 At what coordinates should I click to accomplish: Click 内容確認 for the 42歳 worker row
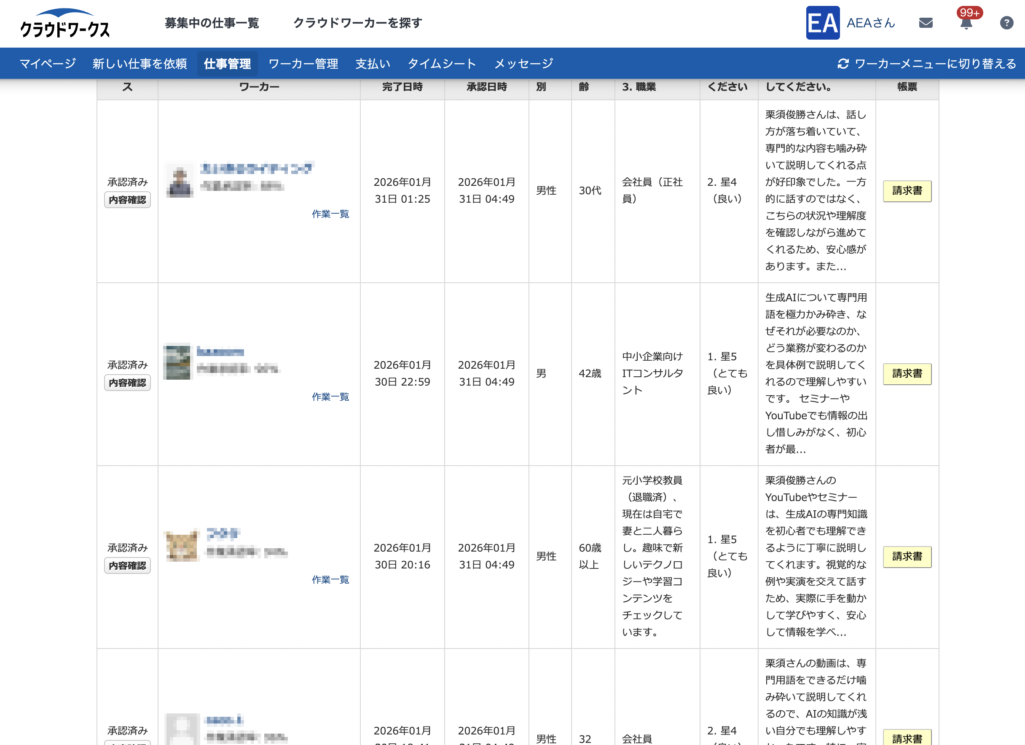click(127, 383)
